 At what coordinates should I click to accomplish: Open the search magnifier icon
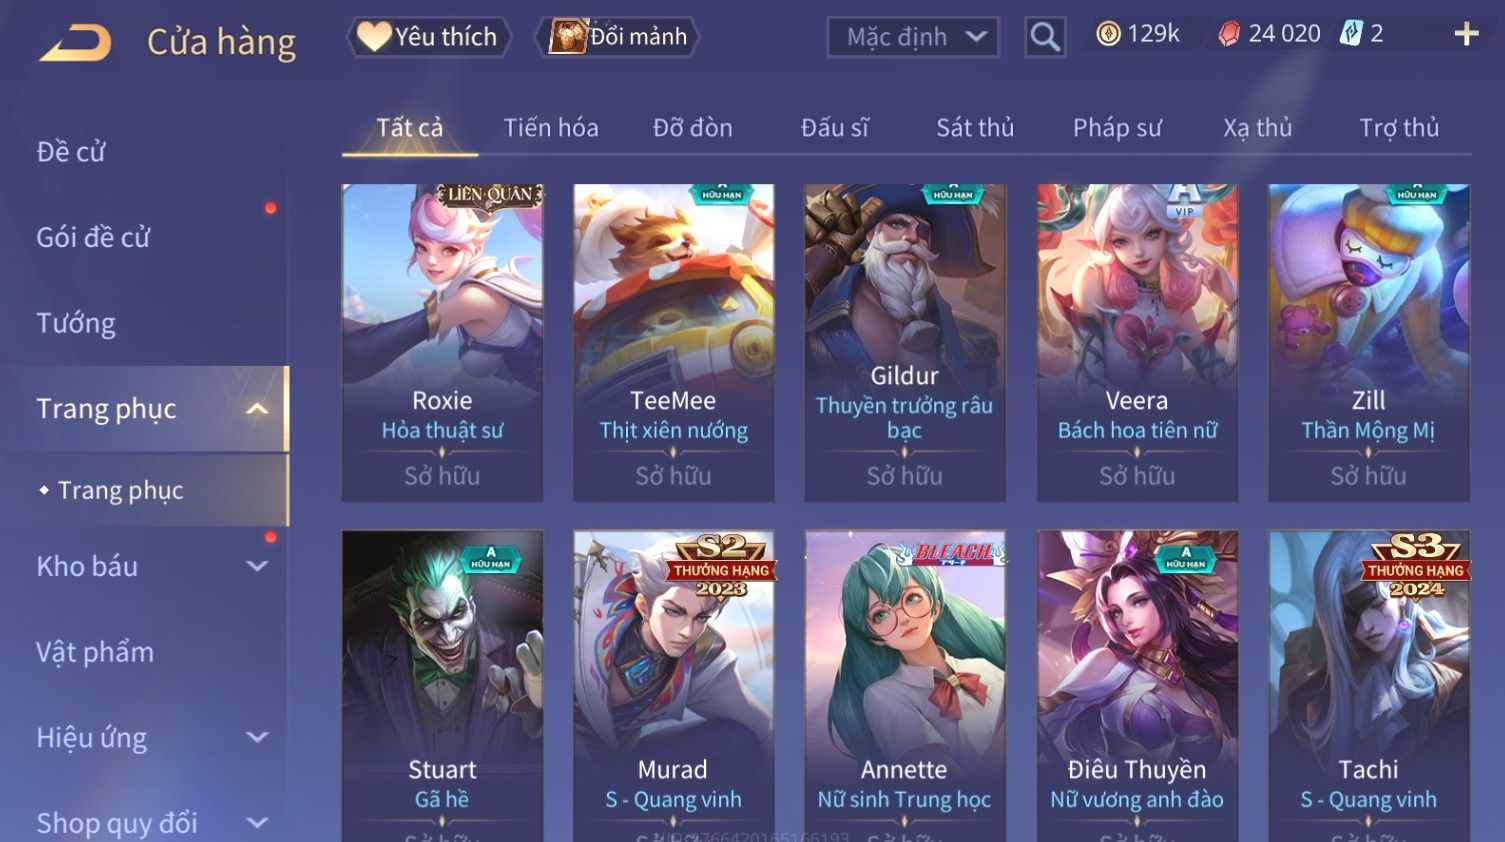(1045, 38)
